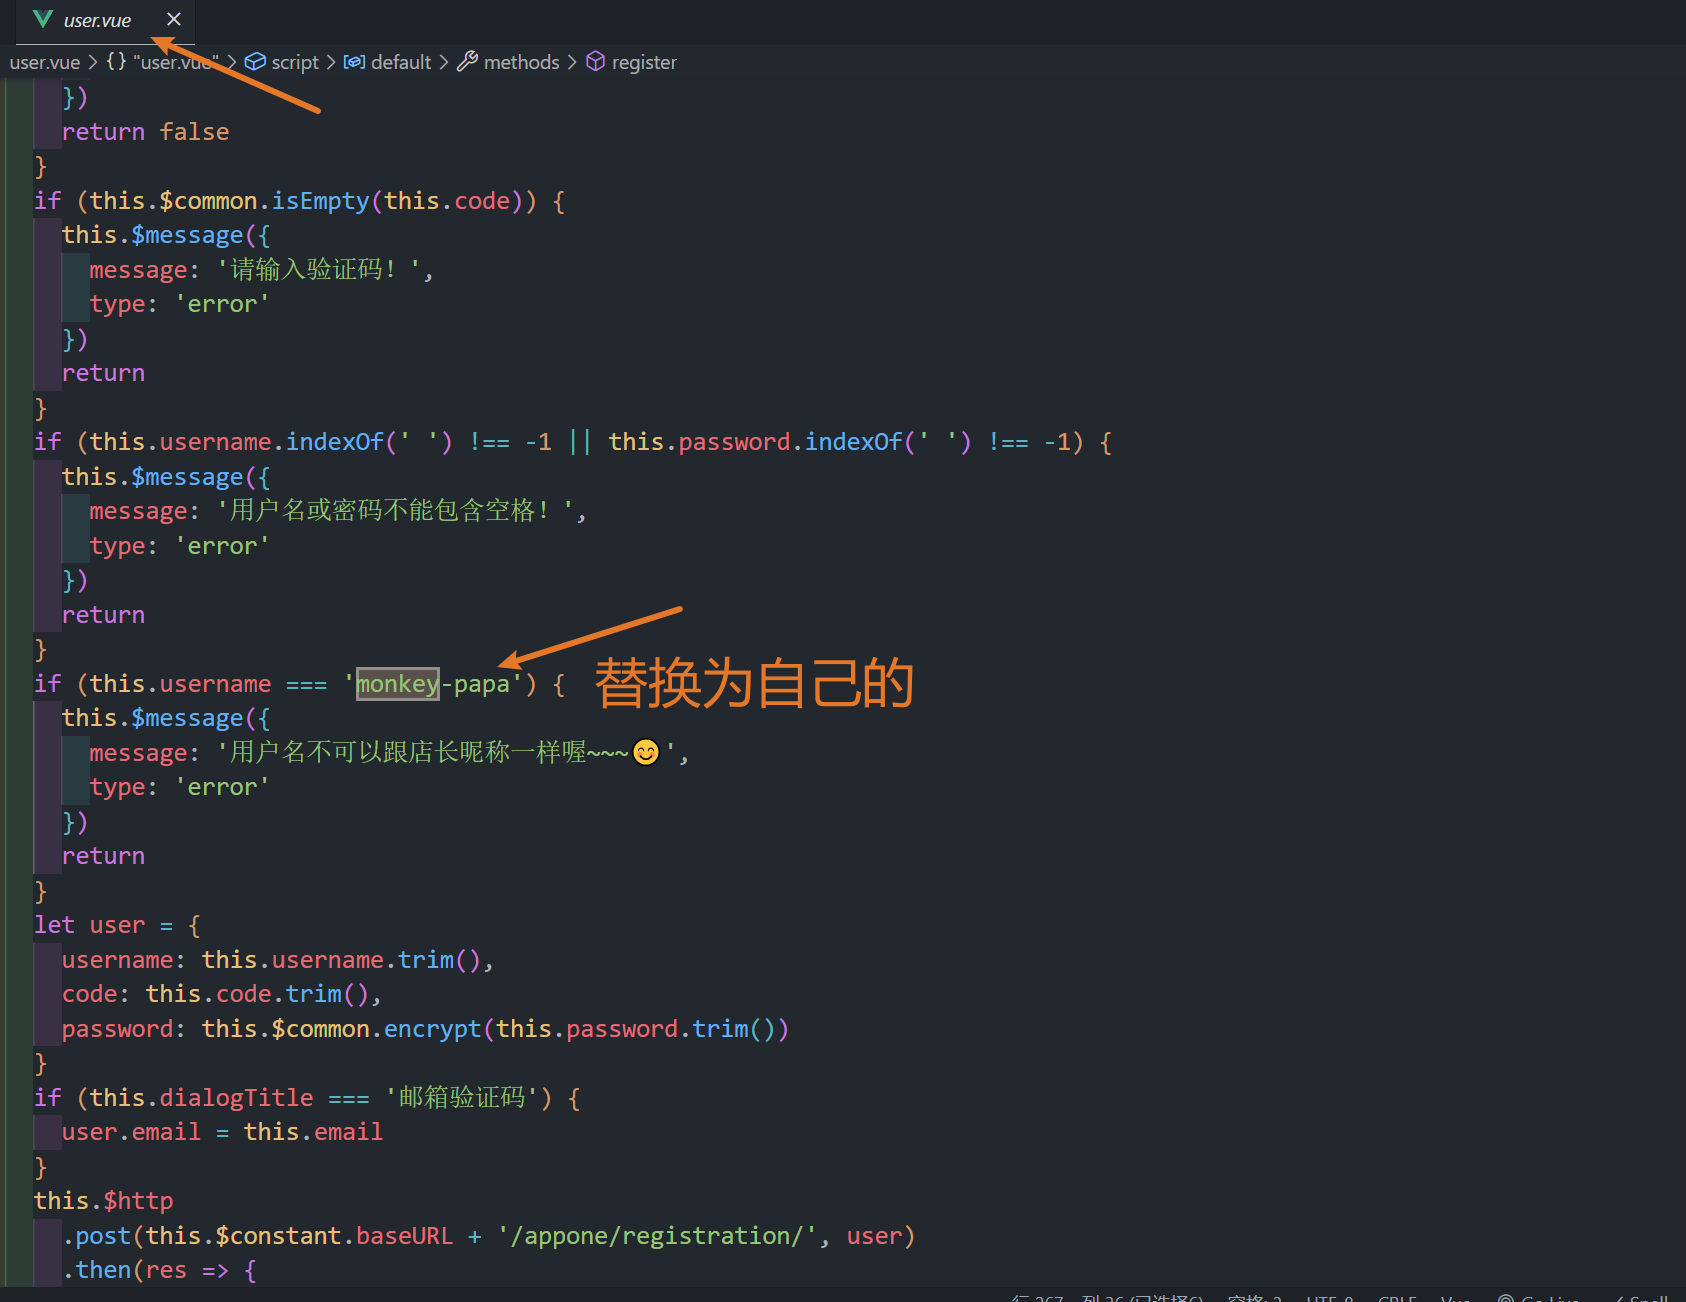Image resolution: width=1686 pixels, height=1302 pixels.
Task: Click 'username: this.username.trim()' line
Action: pos(278,960)
